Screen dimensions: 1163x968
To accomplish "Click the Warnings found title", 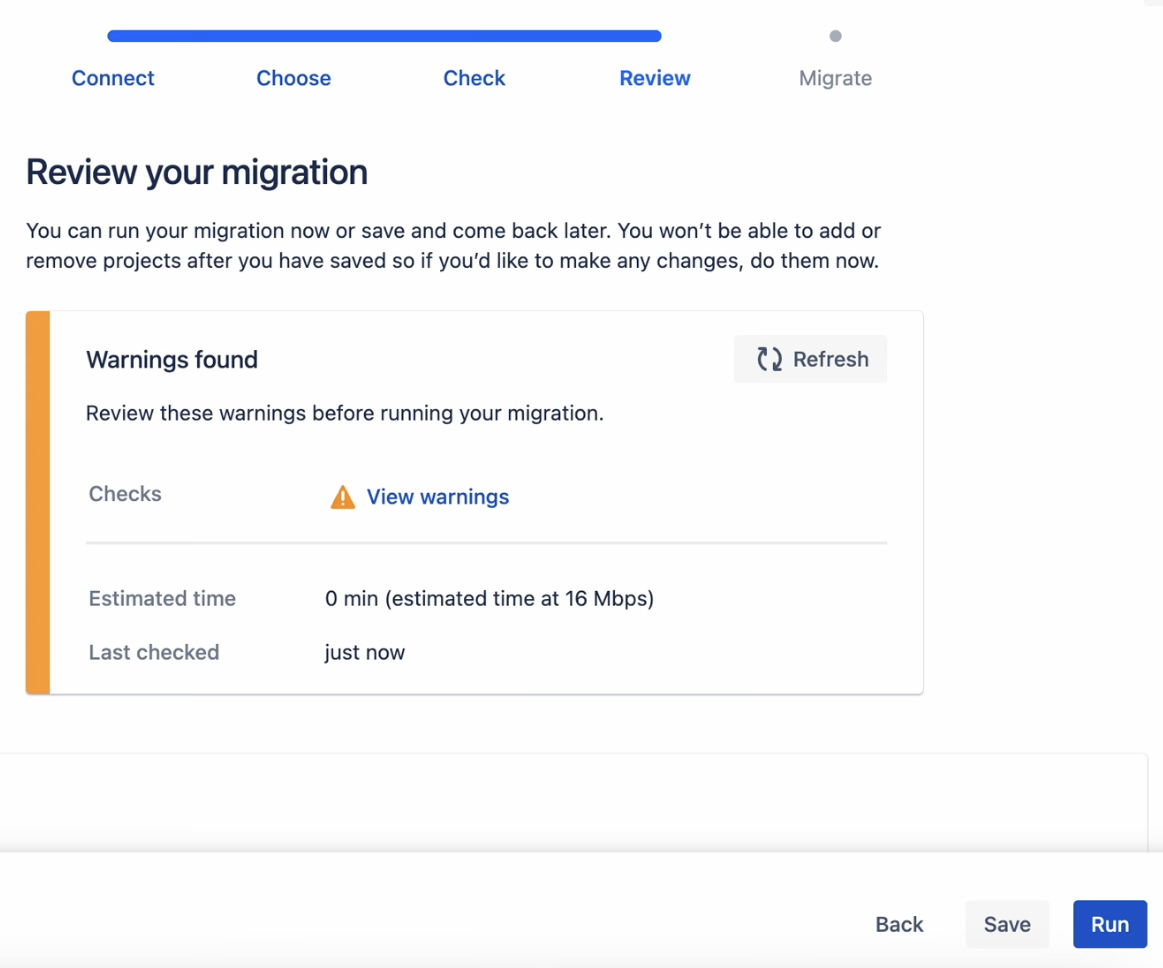I will [172, 360].
